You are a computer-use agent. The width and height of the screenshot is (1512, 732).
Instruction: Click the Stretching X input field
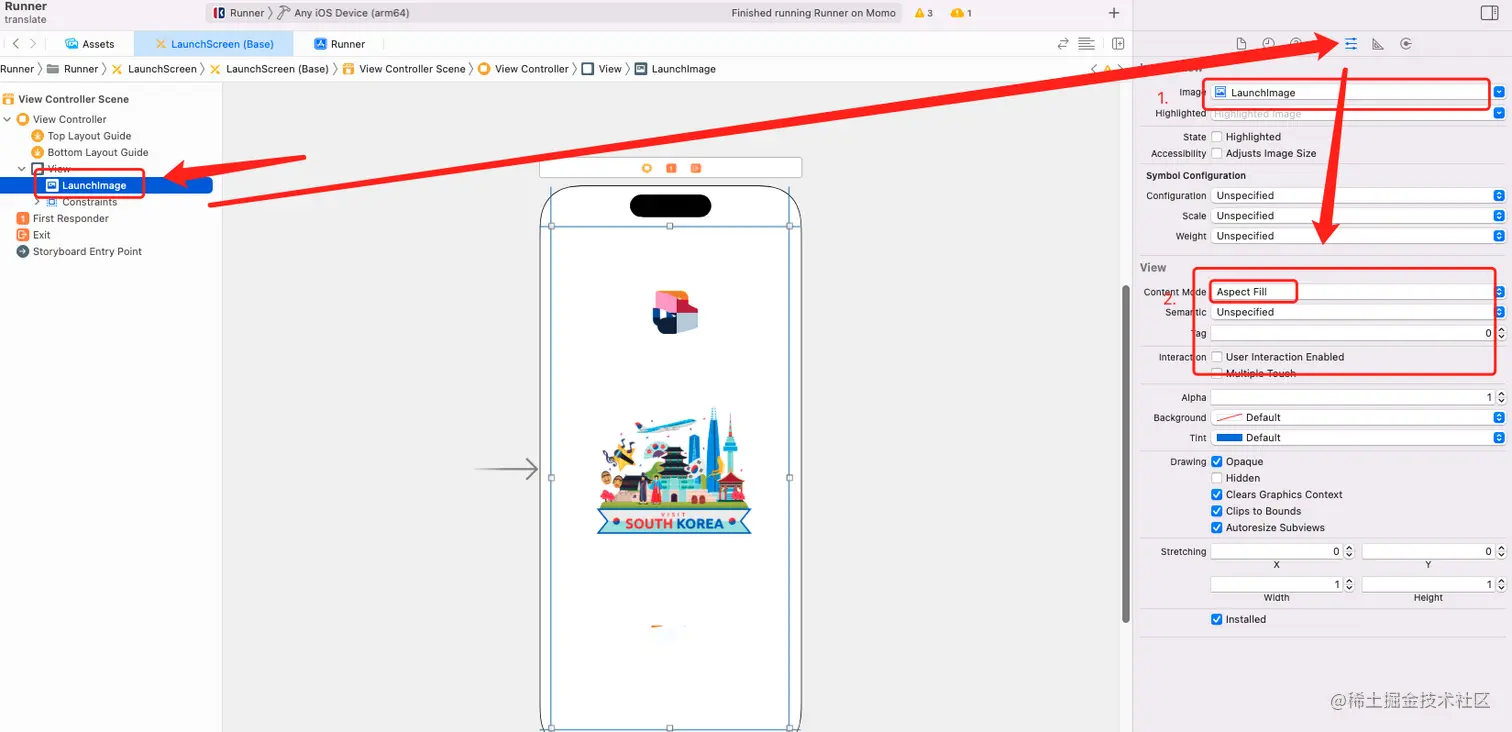[1276, 552]
